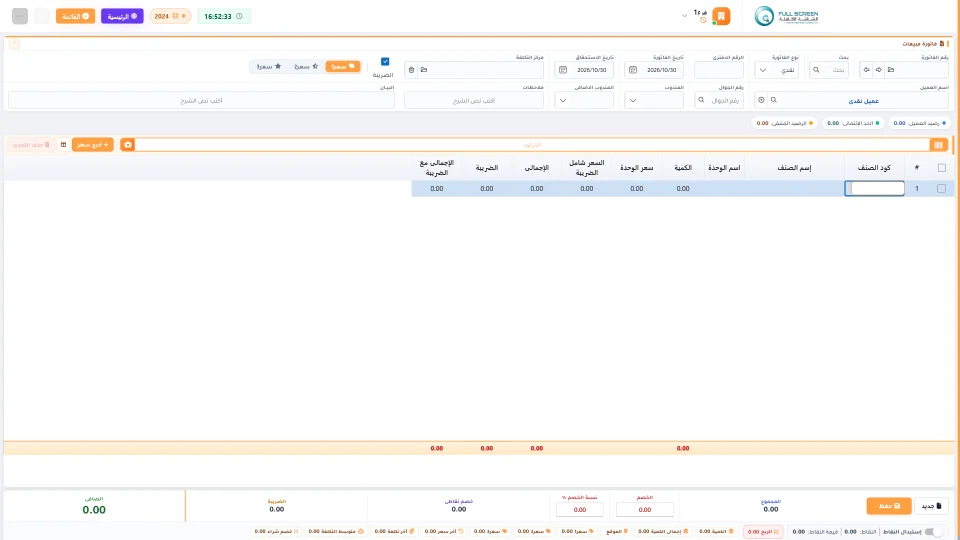Open the المندوب الاضافي additional representative dropdown

point(584,100)
